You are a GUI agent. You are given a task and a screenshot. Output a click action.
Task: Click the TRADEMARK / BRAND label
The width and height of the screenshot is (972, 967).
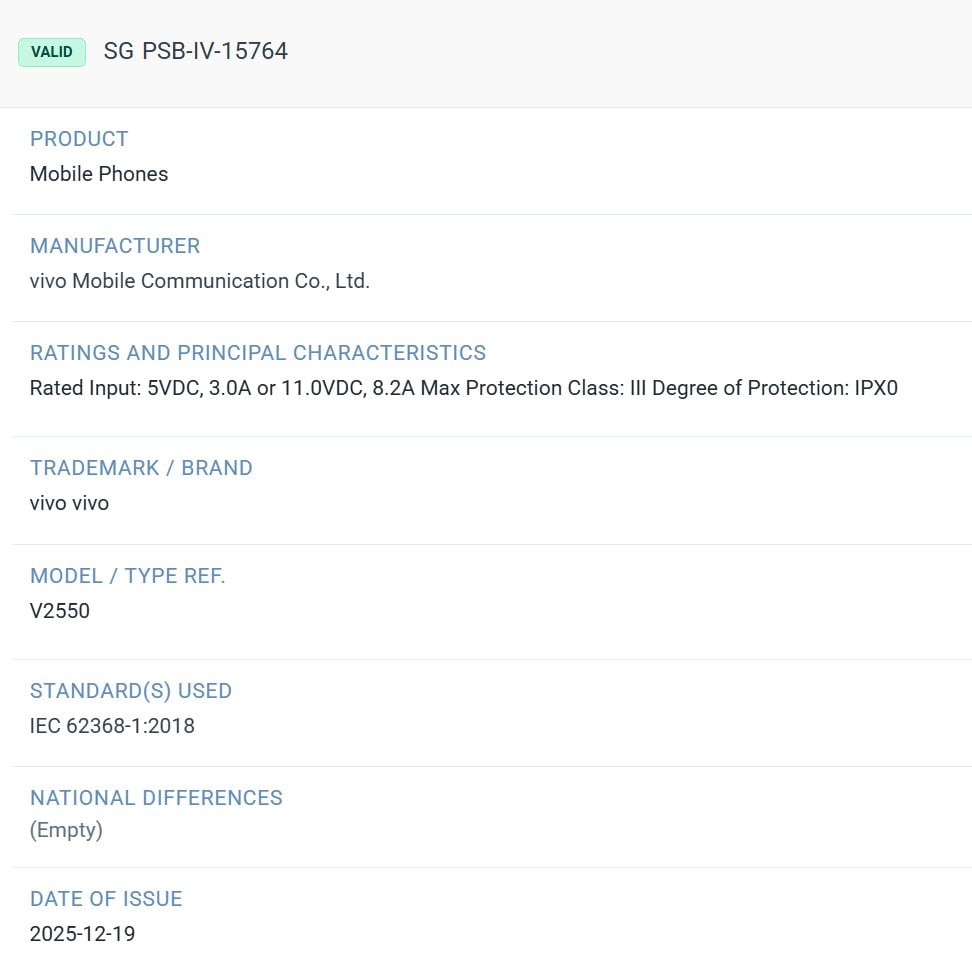coord(141,468)
